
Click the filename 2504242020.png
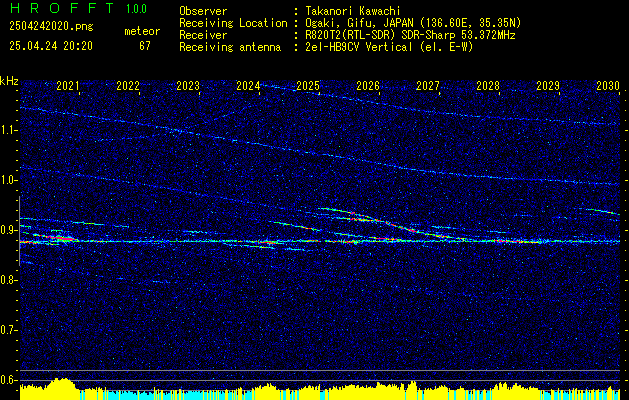click(51, 26)
